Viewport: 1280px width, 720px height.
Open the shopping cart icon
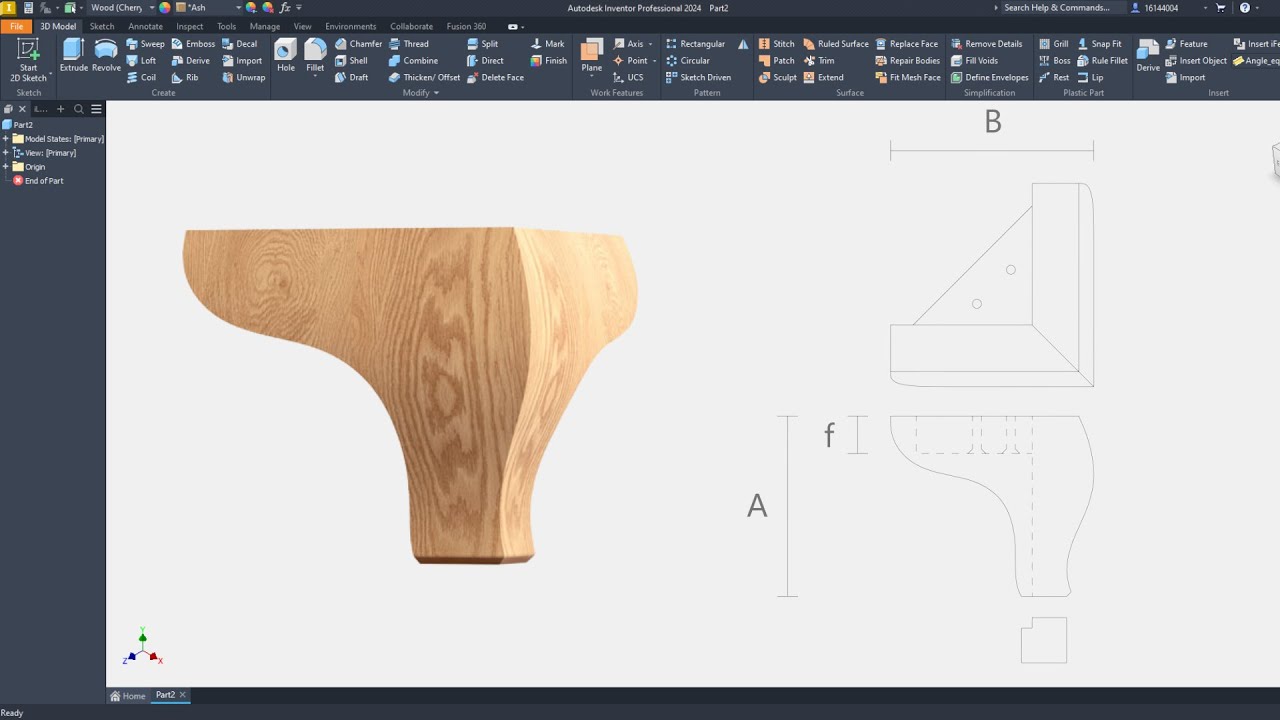[1221, 8]
